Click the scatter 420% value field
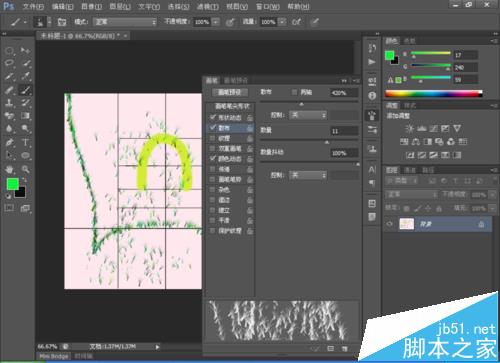 click(344, 93)
